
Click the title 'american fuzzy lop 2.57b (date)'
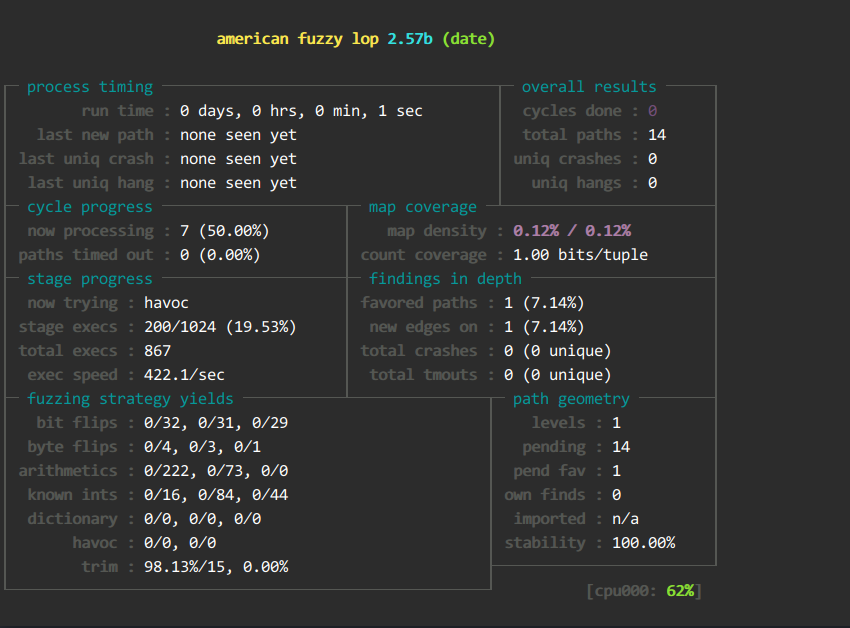[x=356, y=39]
